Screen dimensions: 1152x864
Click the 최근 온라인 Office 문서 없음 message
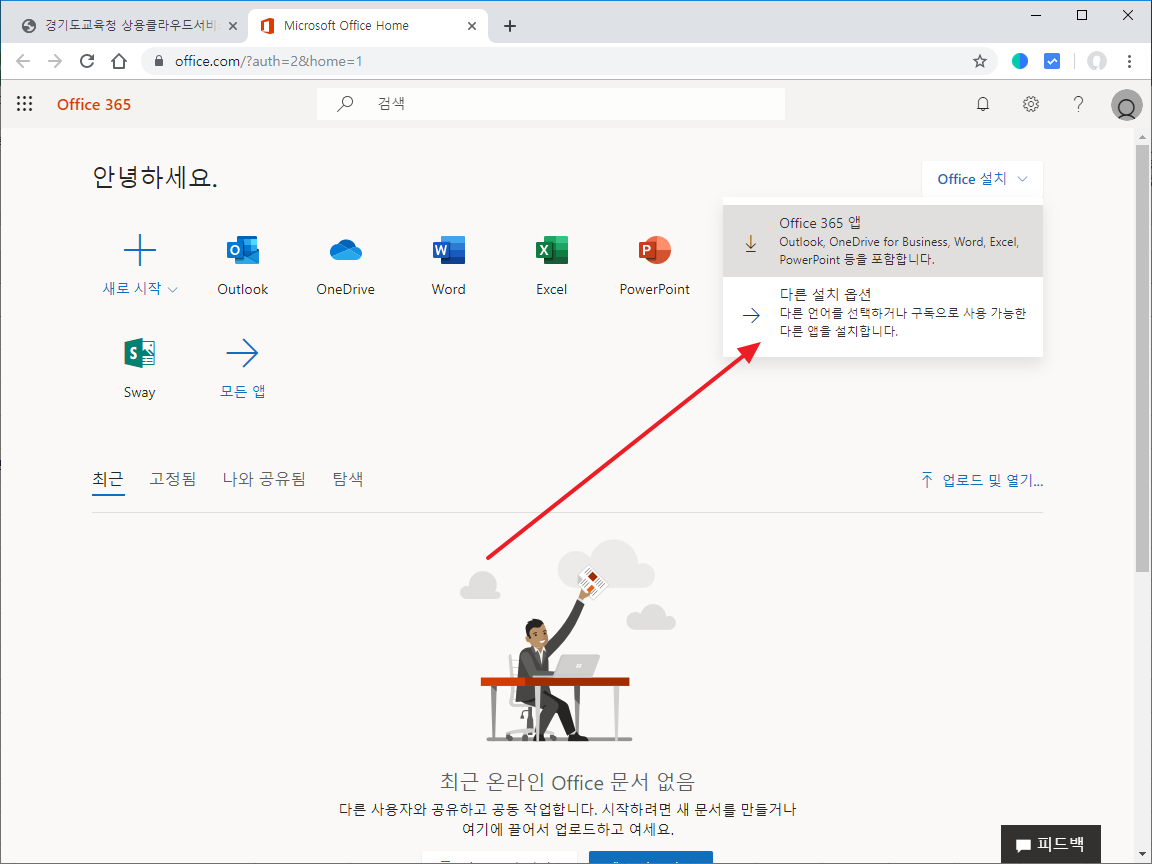pyautogui.click(x=567, y=781)
